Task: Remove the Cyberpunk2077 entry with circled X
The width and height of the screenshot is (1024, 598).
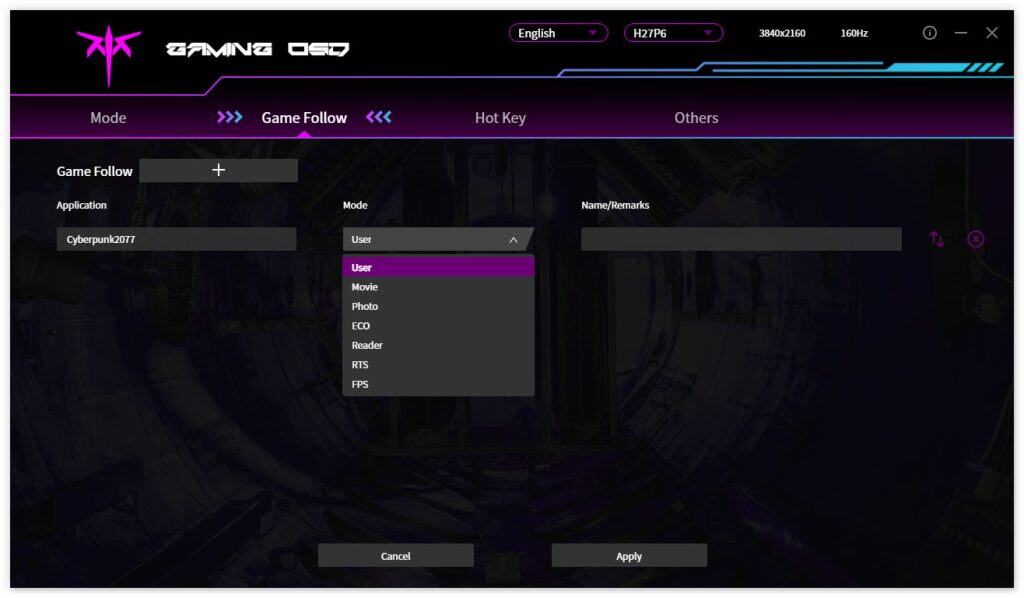Action: pos(975,239)
